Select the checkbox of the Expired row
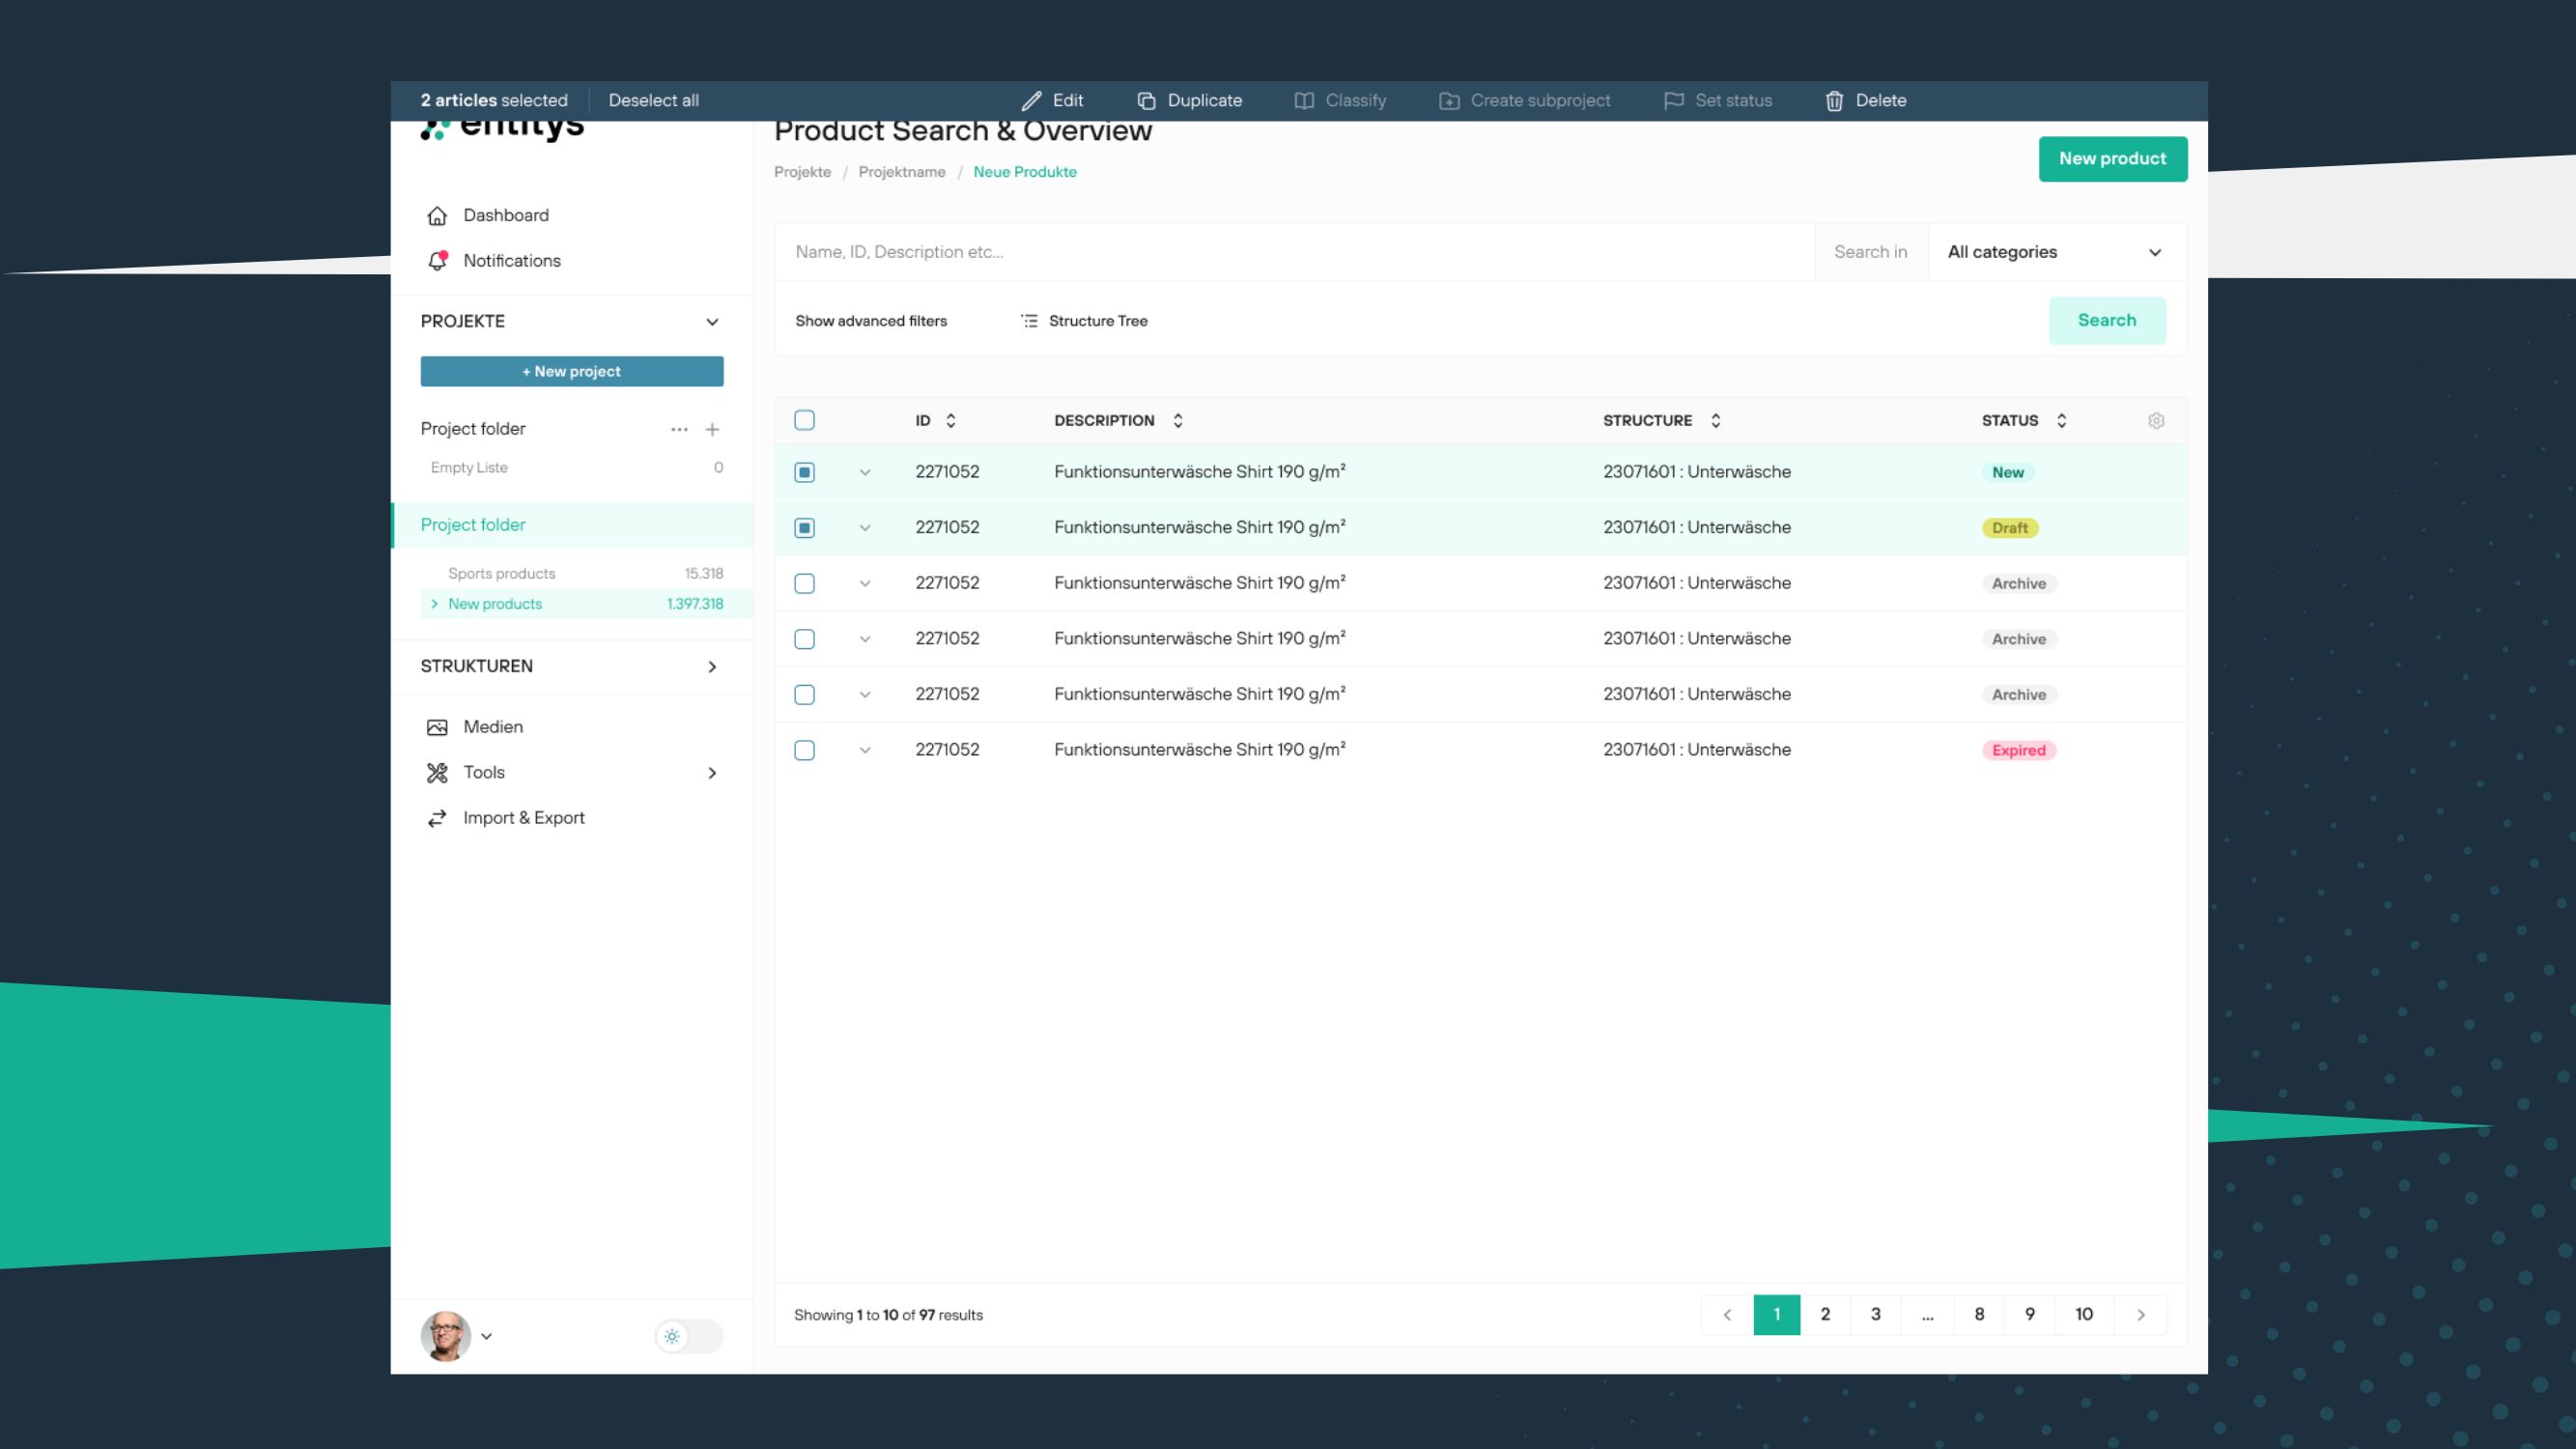Viewport: 2576px width, 1449px height. (804, 749)
